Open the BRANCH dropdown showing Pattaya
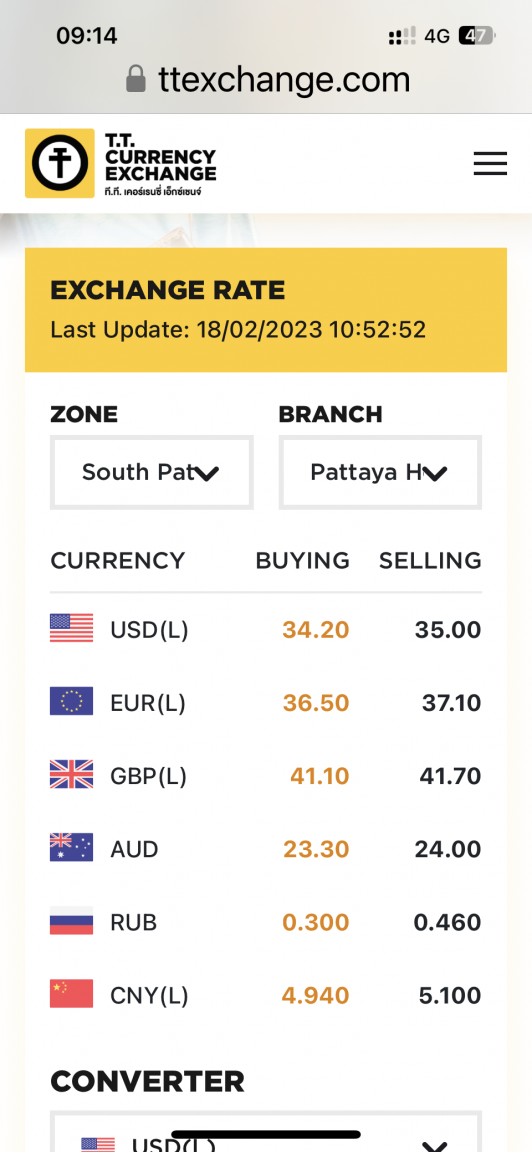The height and width of the screenshot is (1152, 532). 380,472
